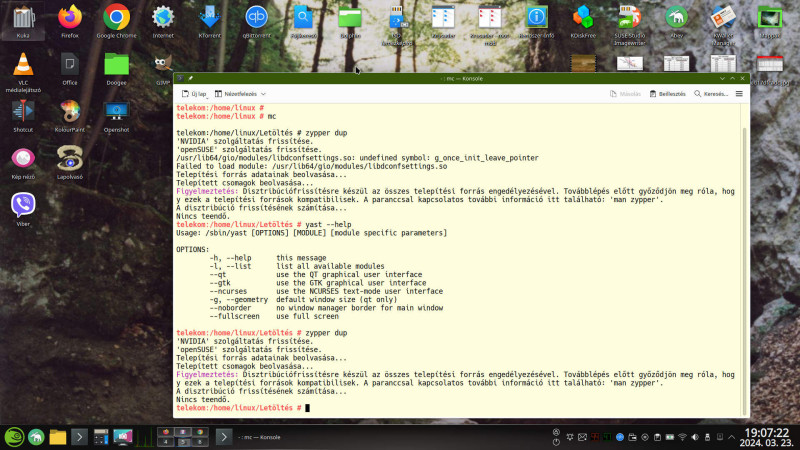Screen dimensions: 800x450
Task: Open KTorrent desktop icon
Action: tap(209, 21)
